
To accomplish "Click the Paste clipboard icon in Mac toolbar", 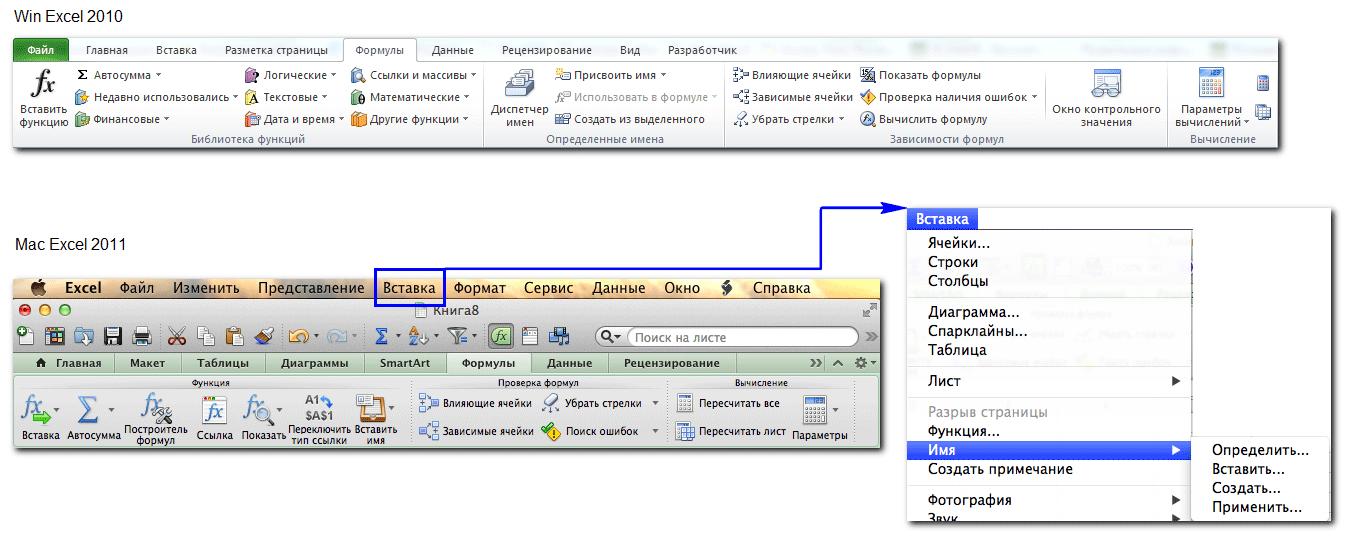I will (x=235, y=336).
